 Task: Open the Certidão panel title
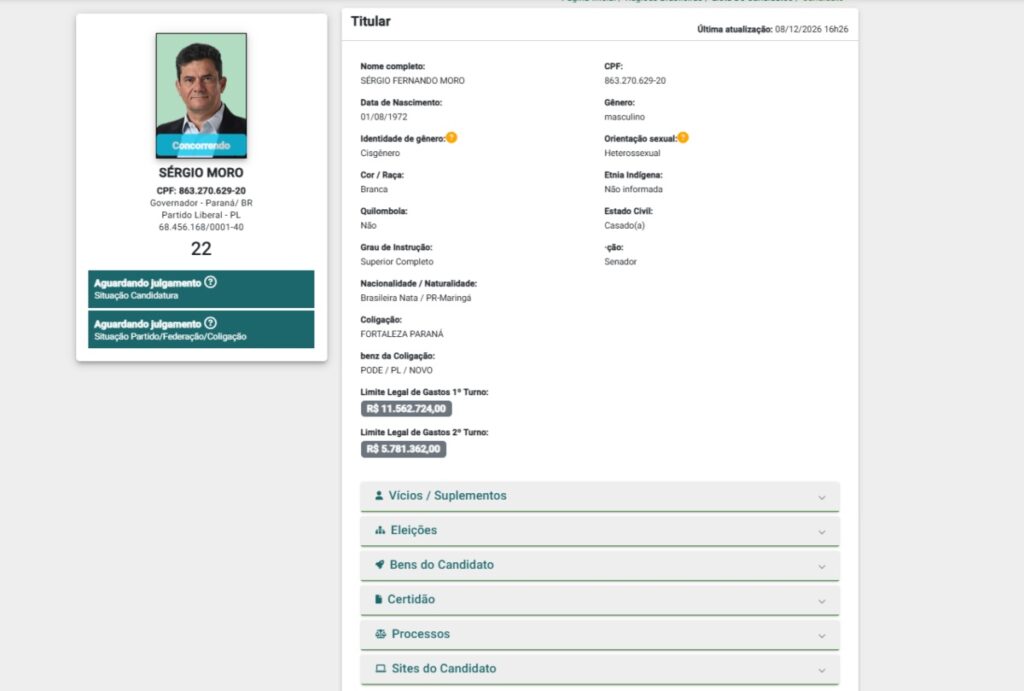[411, 600]
